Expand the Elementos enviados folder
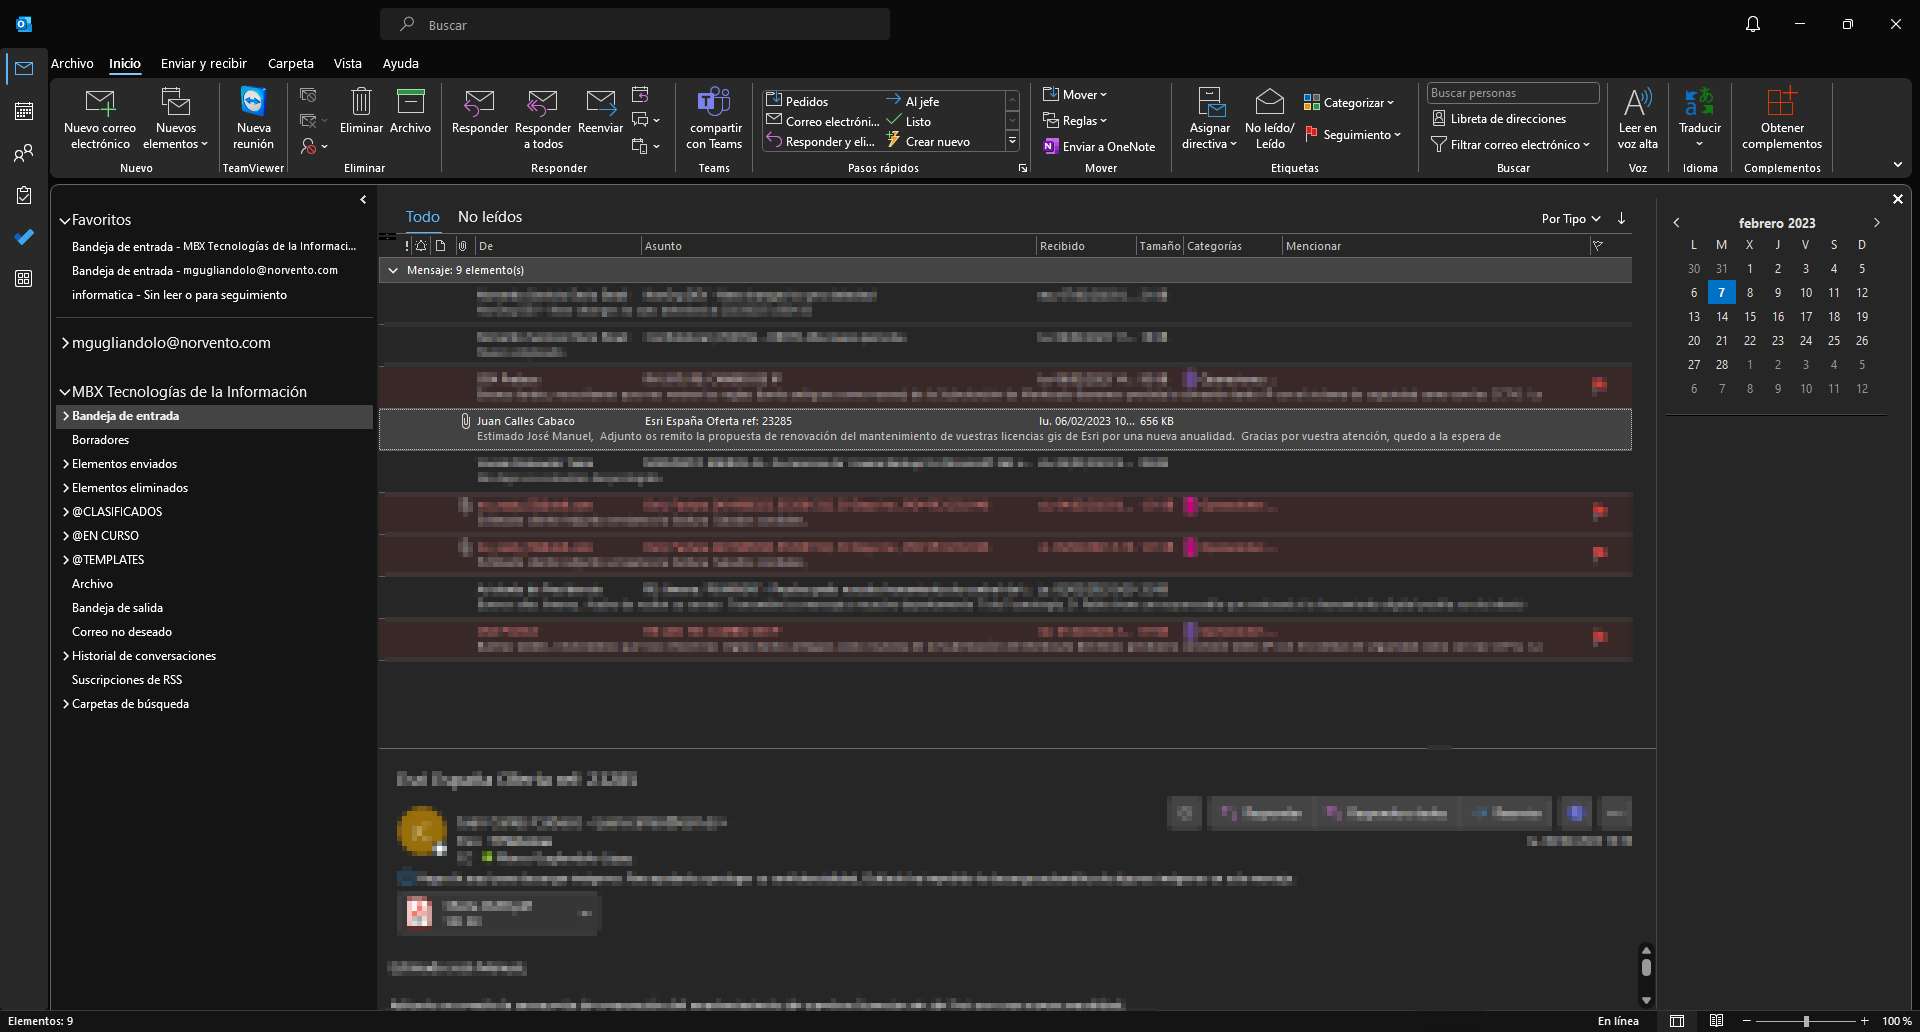Image resolution: width=1920 pixels, height=1032 pixels. pos(66,464)
